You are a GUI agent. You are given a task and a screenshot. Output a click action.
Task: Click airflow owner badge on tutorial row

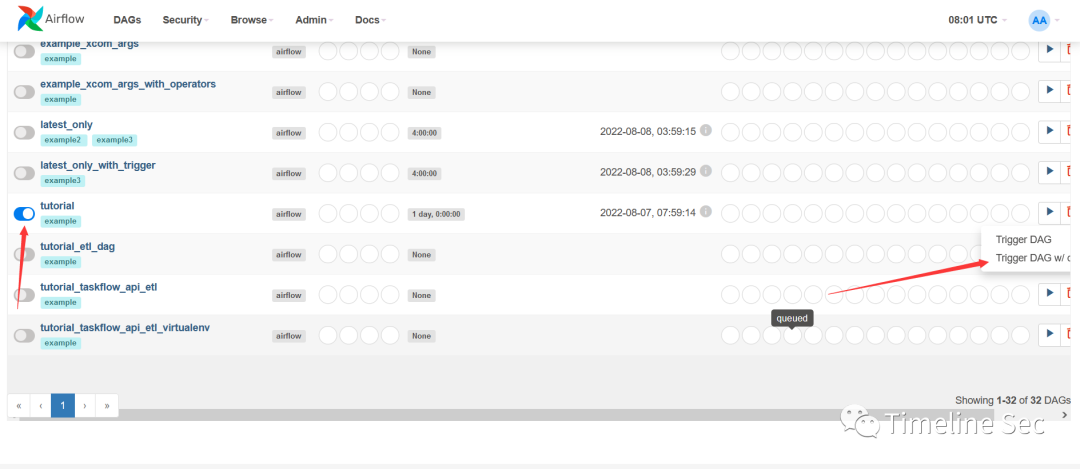[289, 214]
